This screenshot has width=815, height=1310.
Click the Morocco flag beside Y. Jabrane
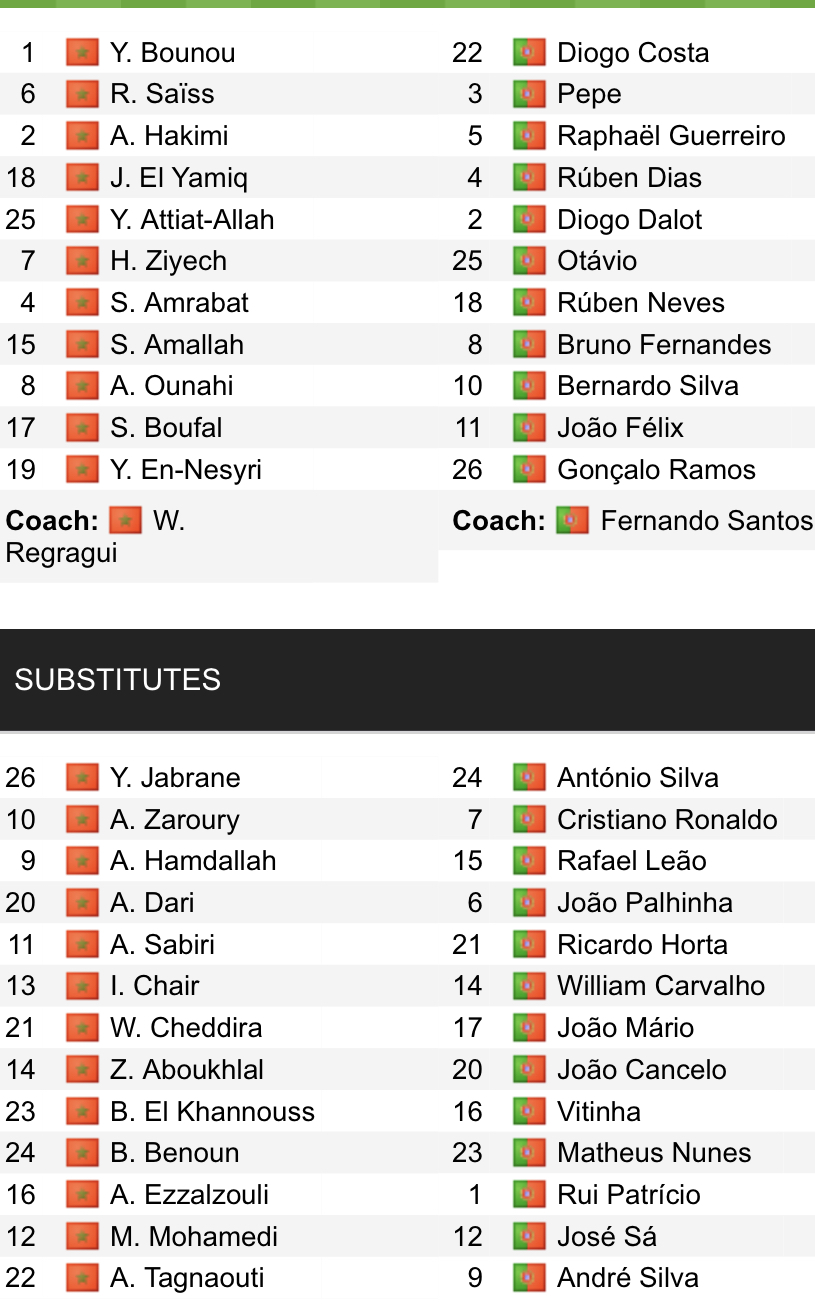click(82, 777)
